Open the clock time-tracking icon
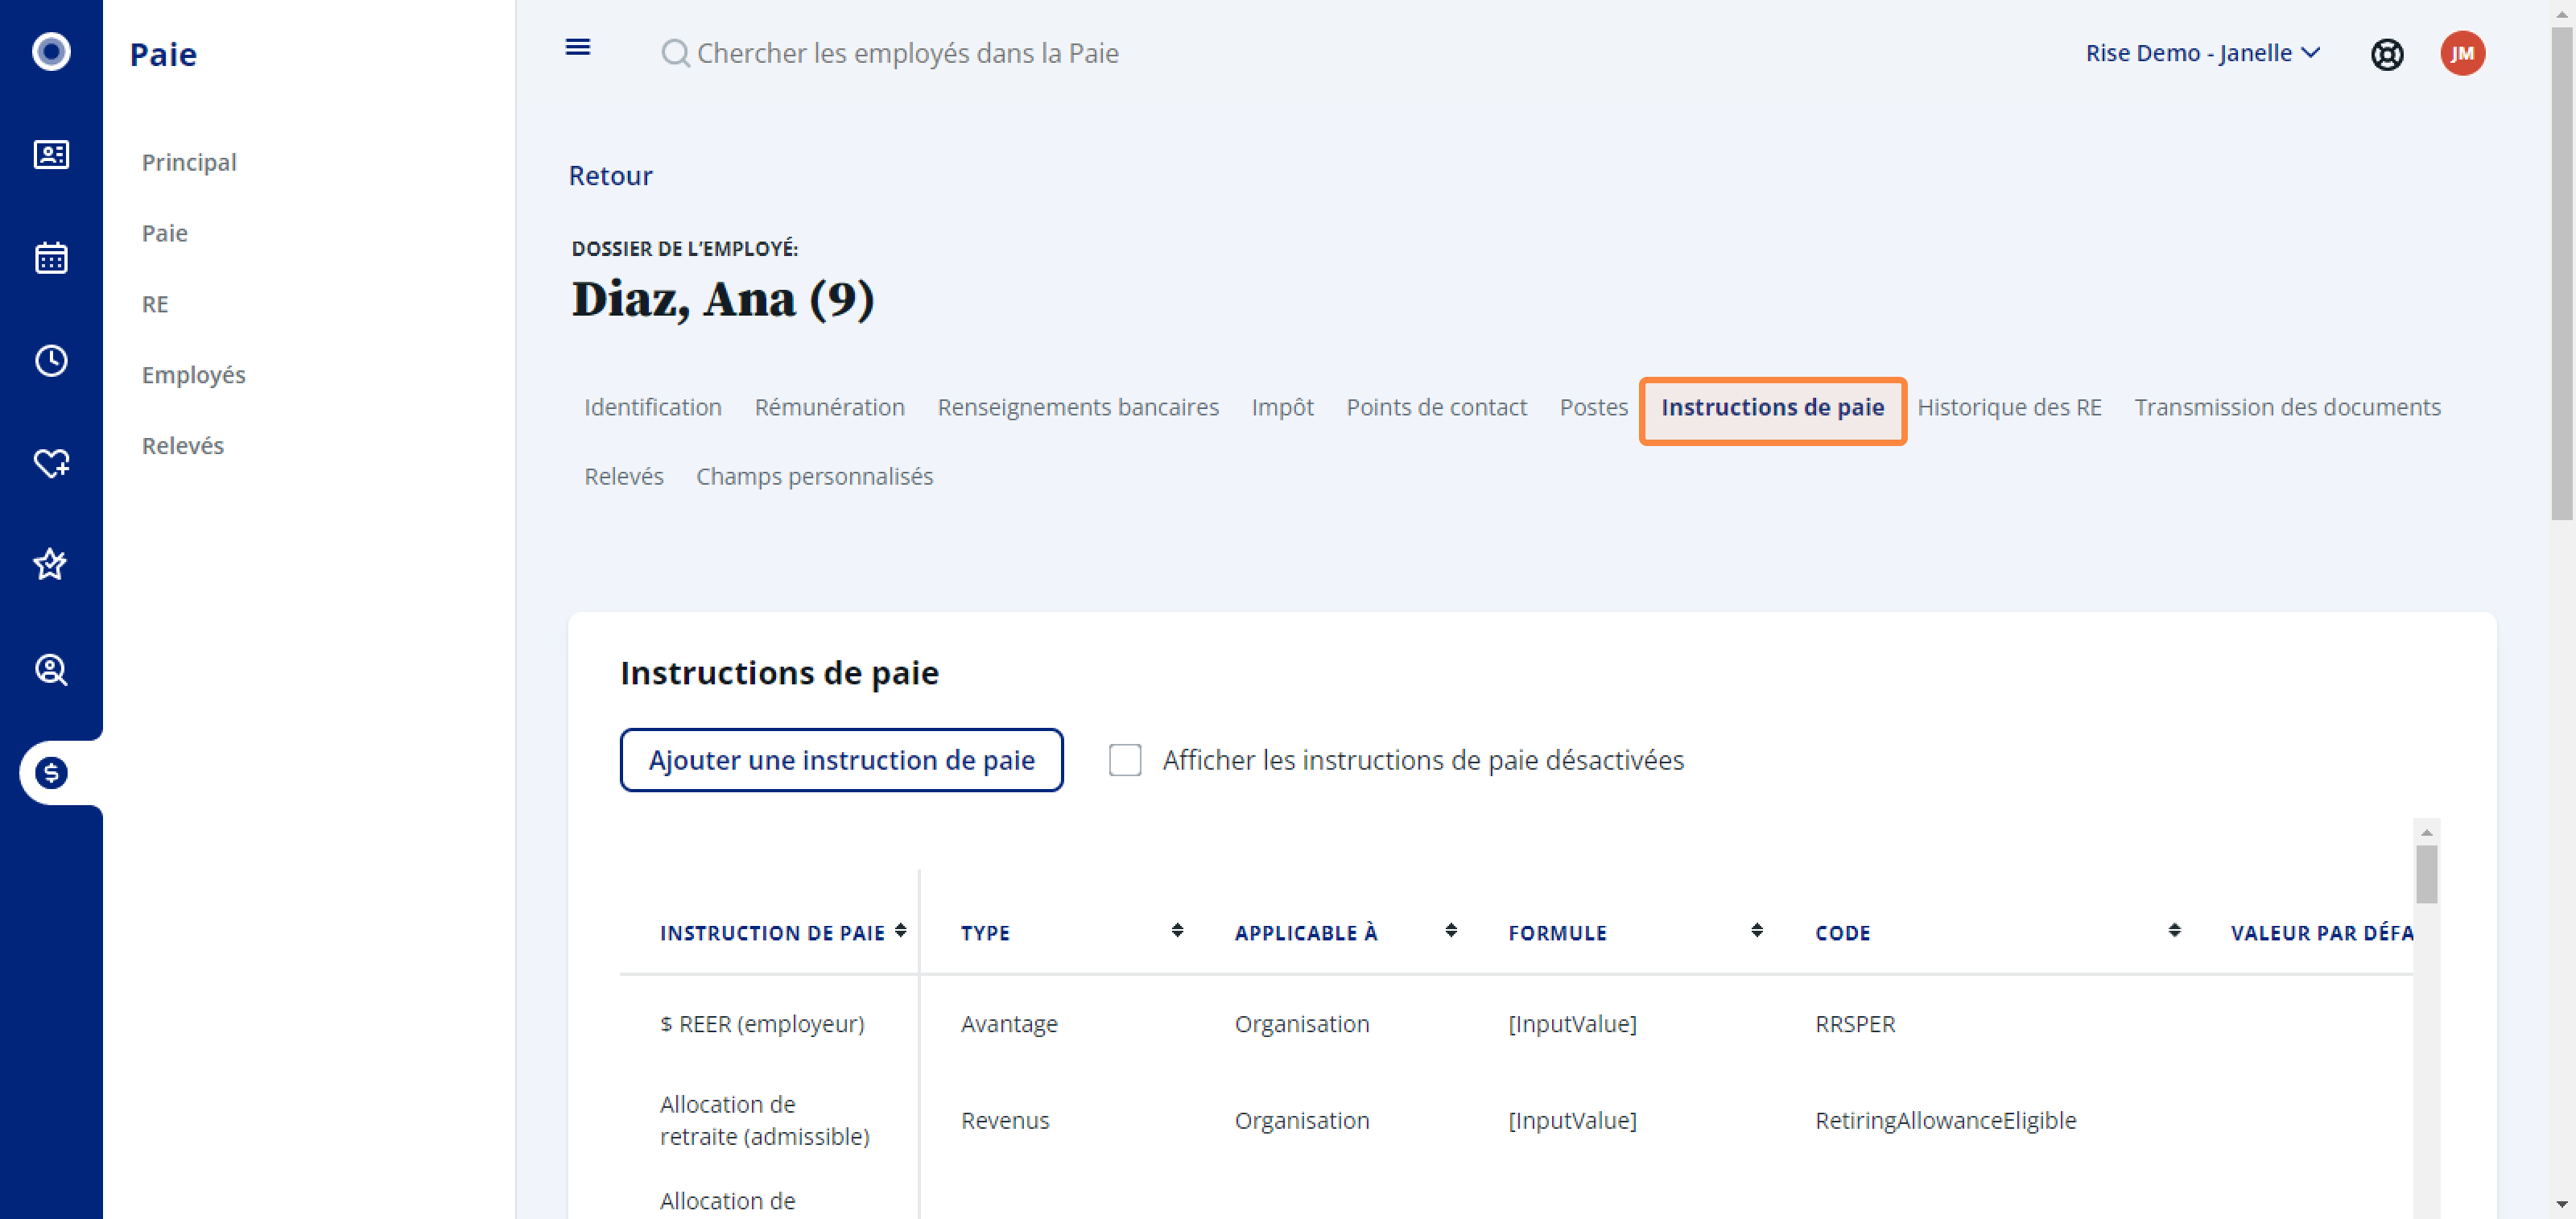The width and height of the screenshot is (2576, 1219). pyautogui.click(x=51, y=360)
